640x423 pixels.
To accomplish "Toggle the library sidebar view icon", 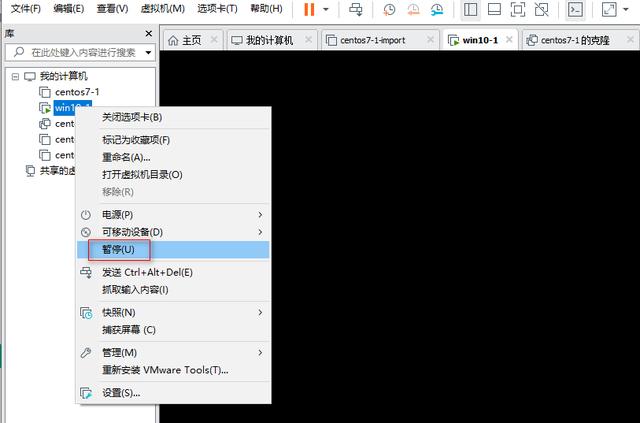I will [470, 9].
